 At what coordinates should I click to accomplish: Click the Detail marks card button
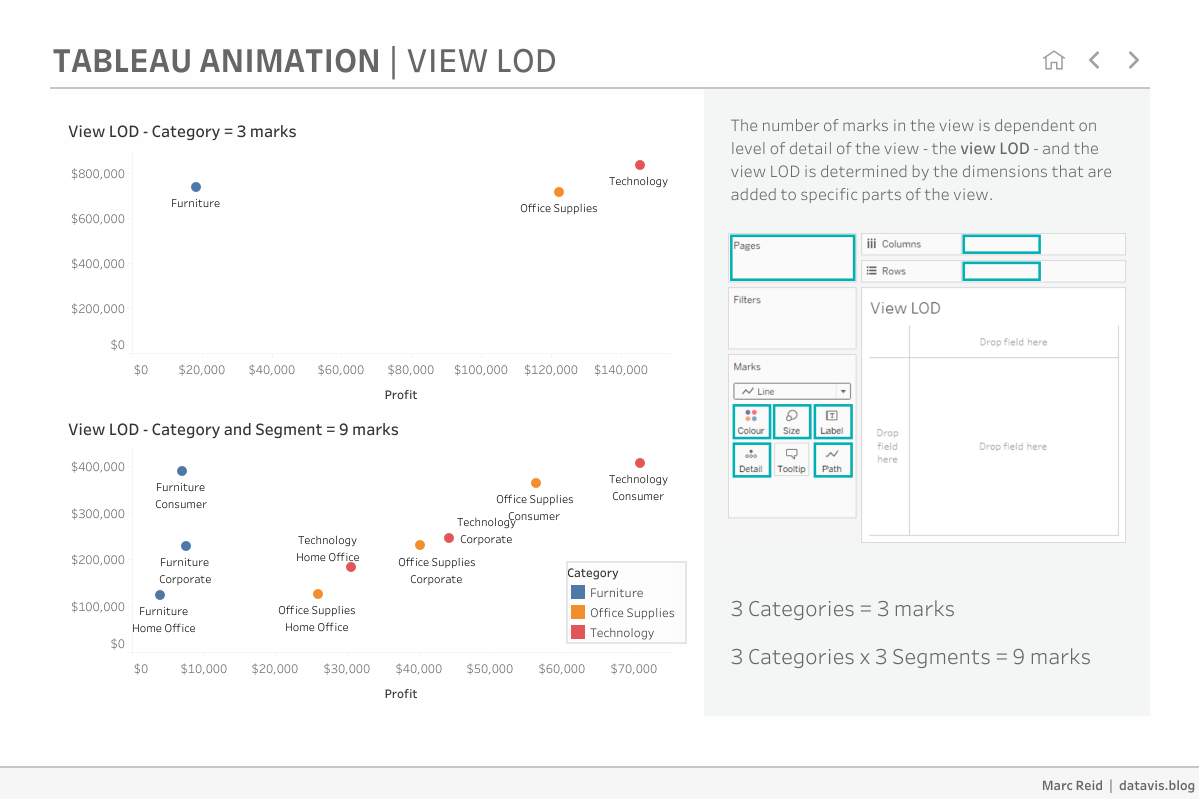pos(751,460)
